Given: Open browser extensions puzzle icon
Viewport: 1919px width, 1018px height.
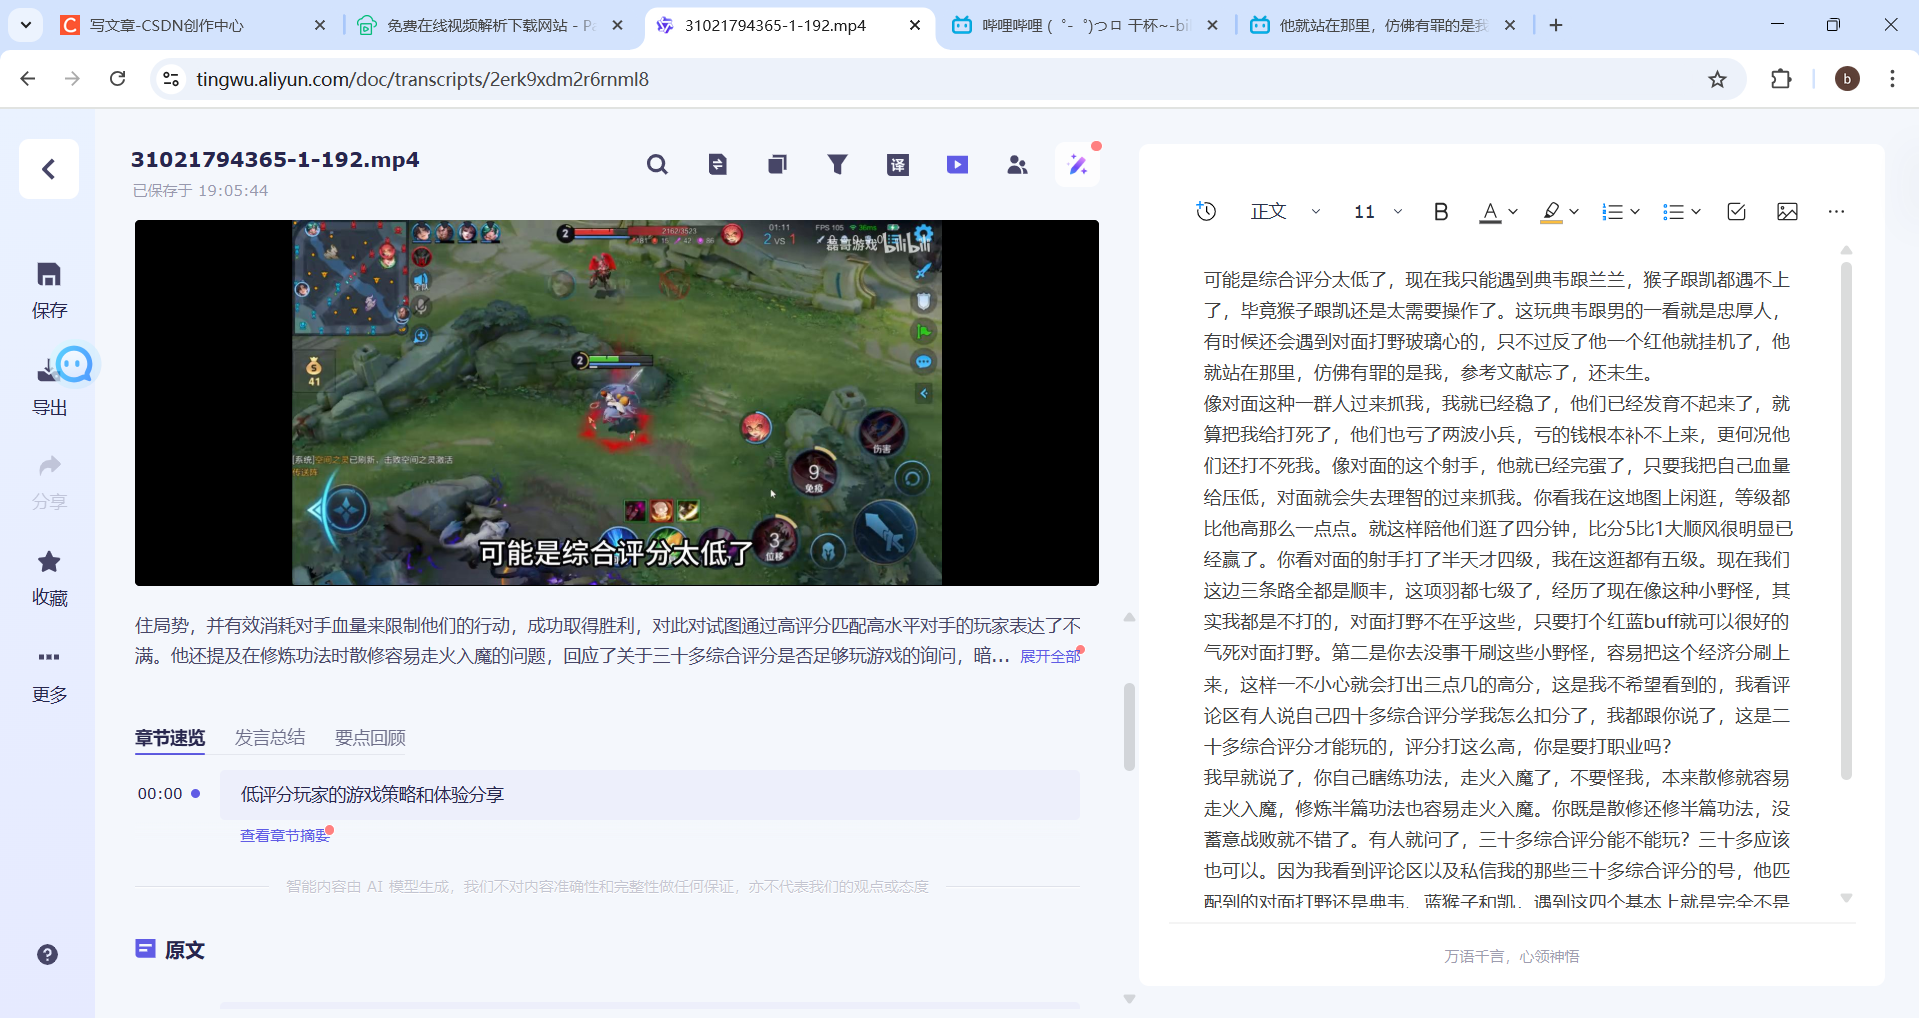Looking at the screenshot, I should (x=1781, y=79).
